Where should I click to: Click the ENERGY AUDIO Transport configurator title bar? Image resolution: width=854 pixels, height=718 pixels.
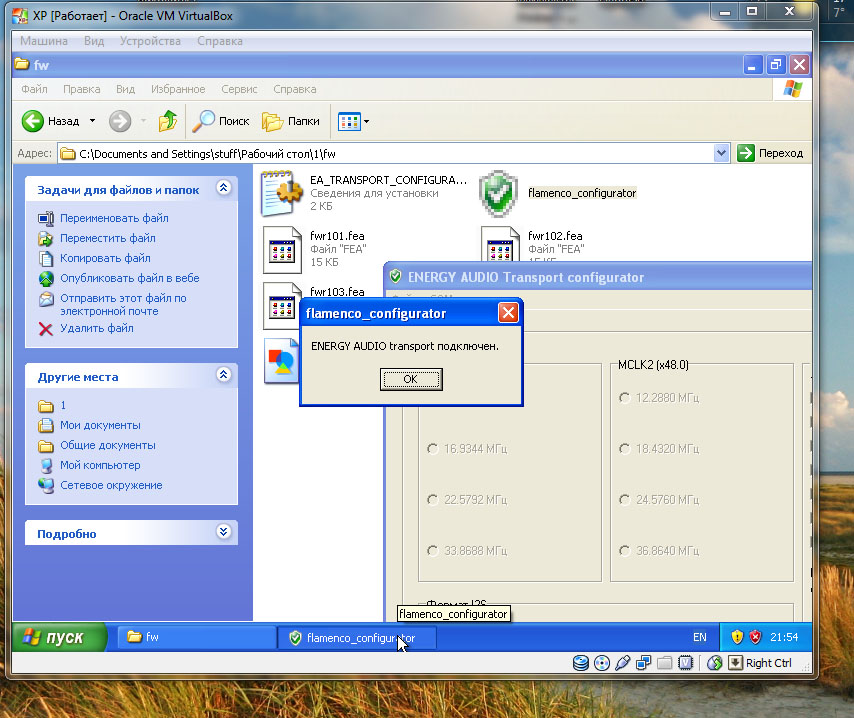[598, 277]
